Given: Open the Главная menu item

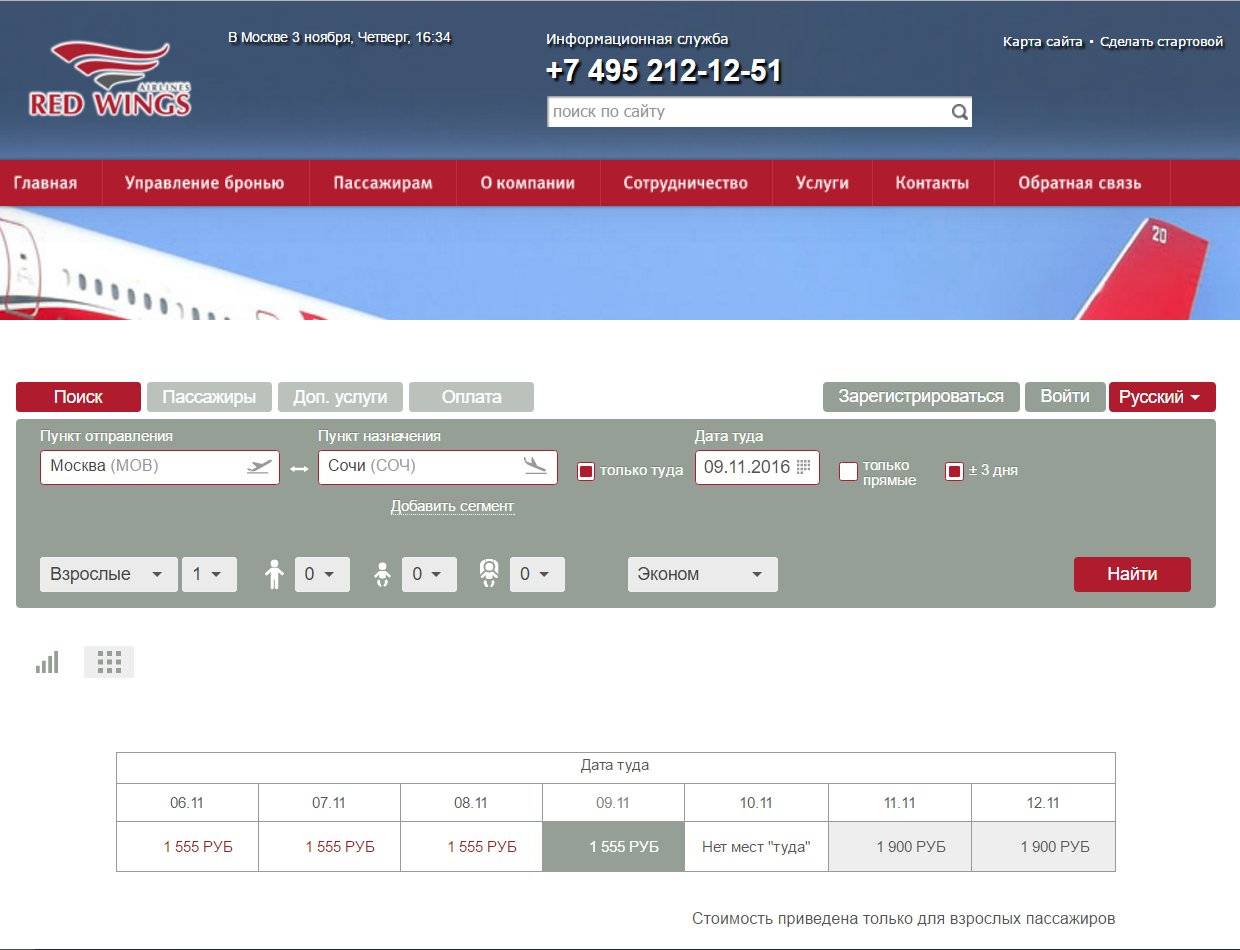Looking at the screenshot, I should tap(45, 183).
